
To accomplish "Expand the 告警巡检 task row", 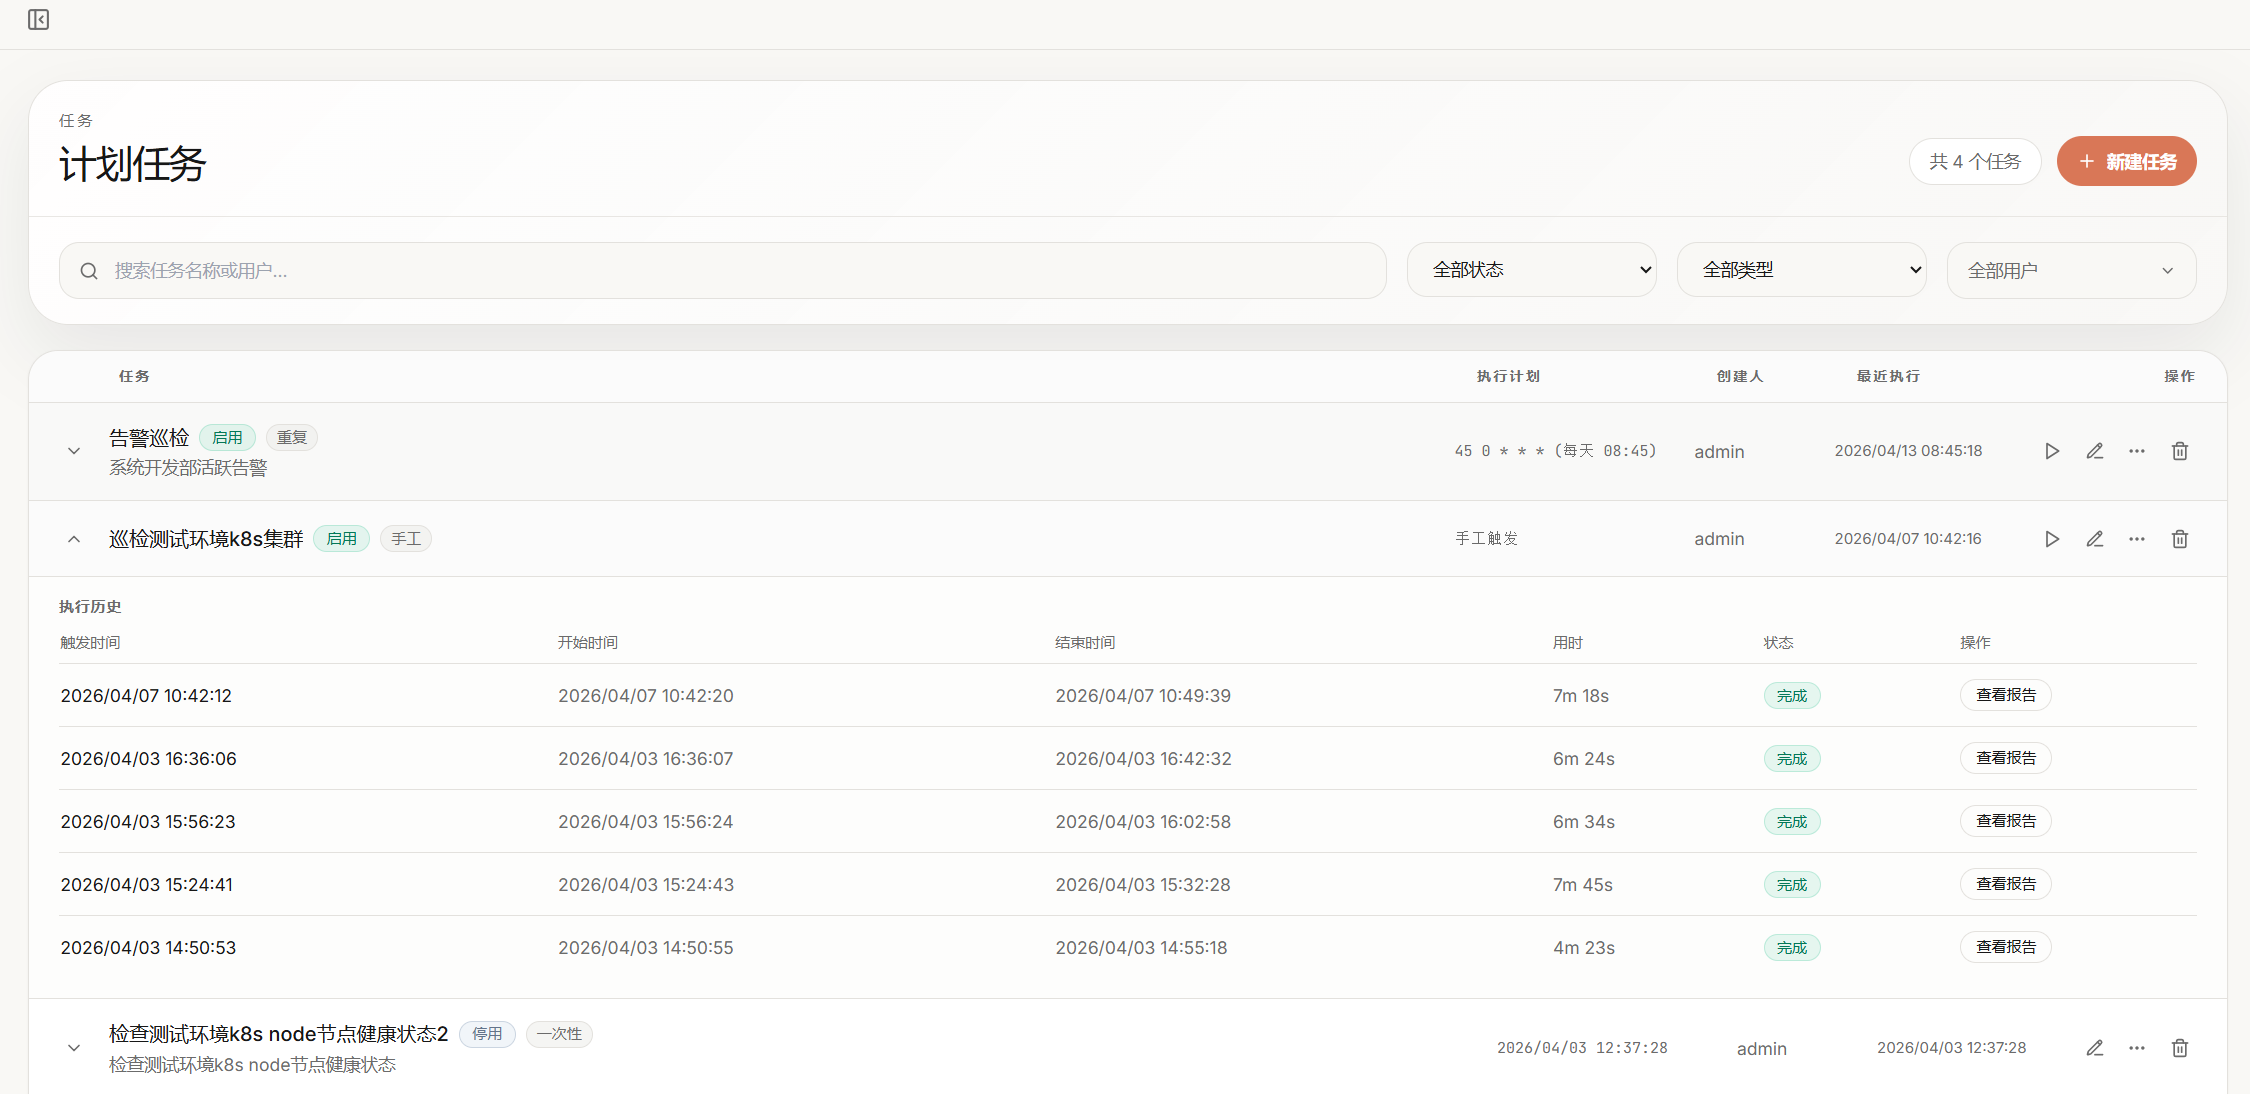I will (74, 451).
